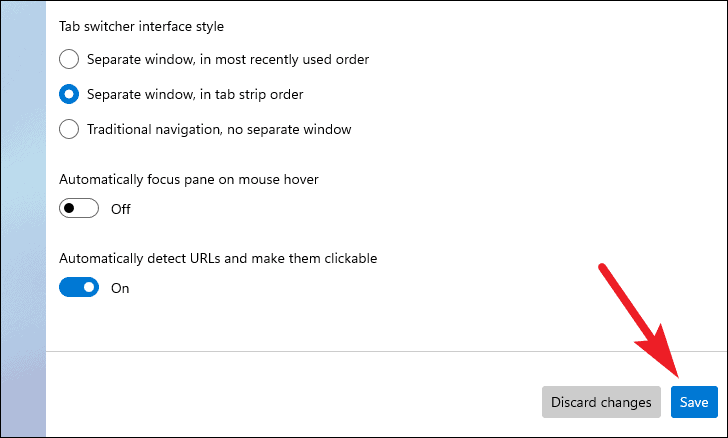
Task: Click the "Traditional navigation, no separate window" label
Action: 219,129
